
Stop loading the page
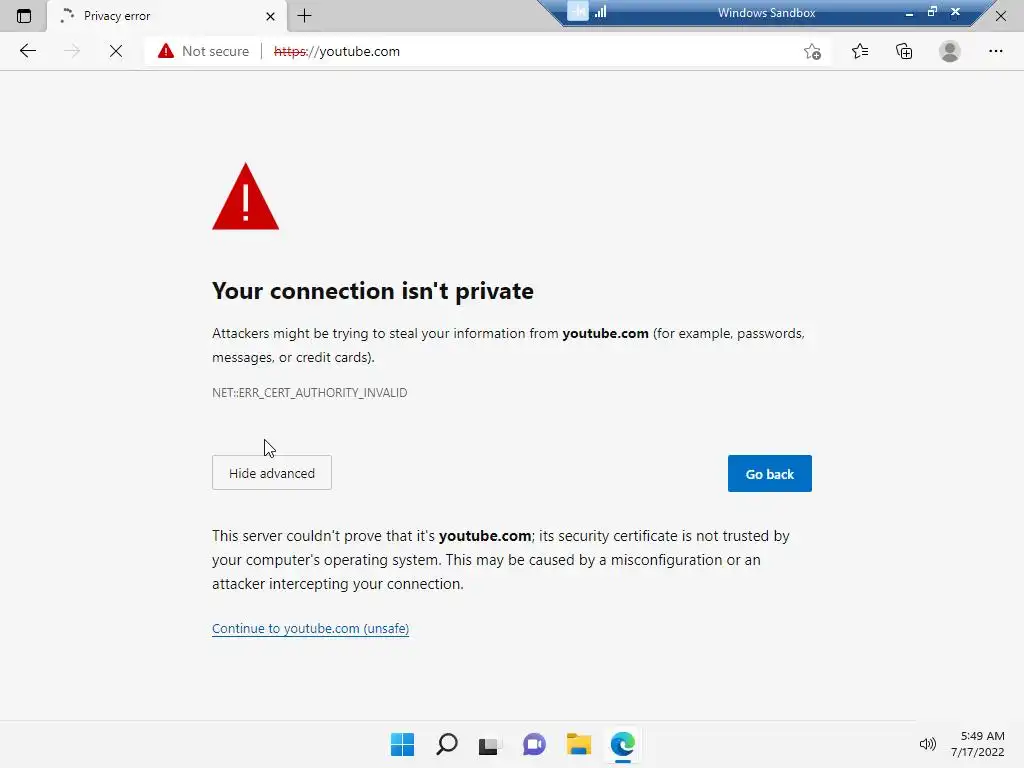(116, 51)
